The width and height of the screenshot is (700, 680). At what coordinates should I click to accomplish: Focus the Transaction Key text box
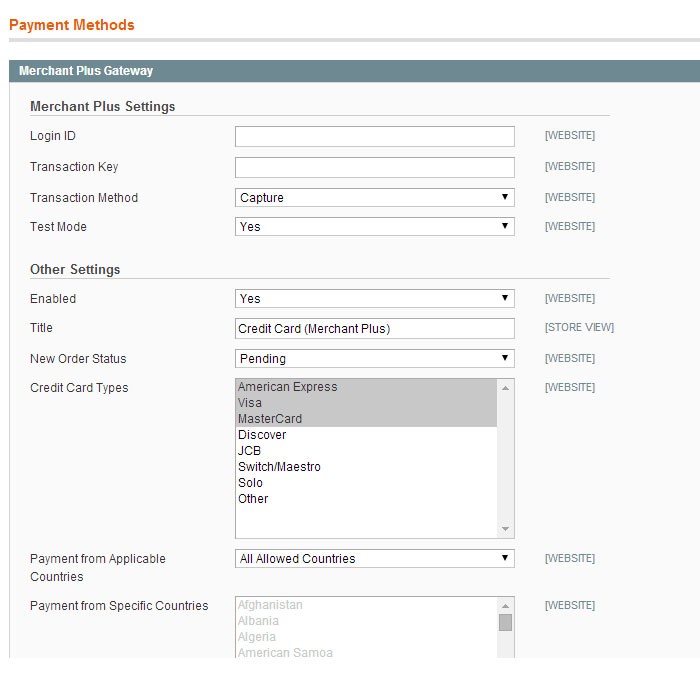(375, 167)
